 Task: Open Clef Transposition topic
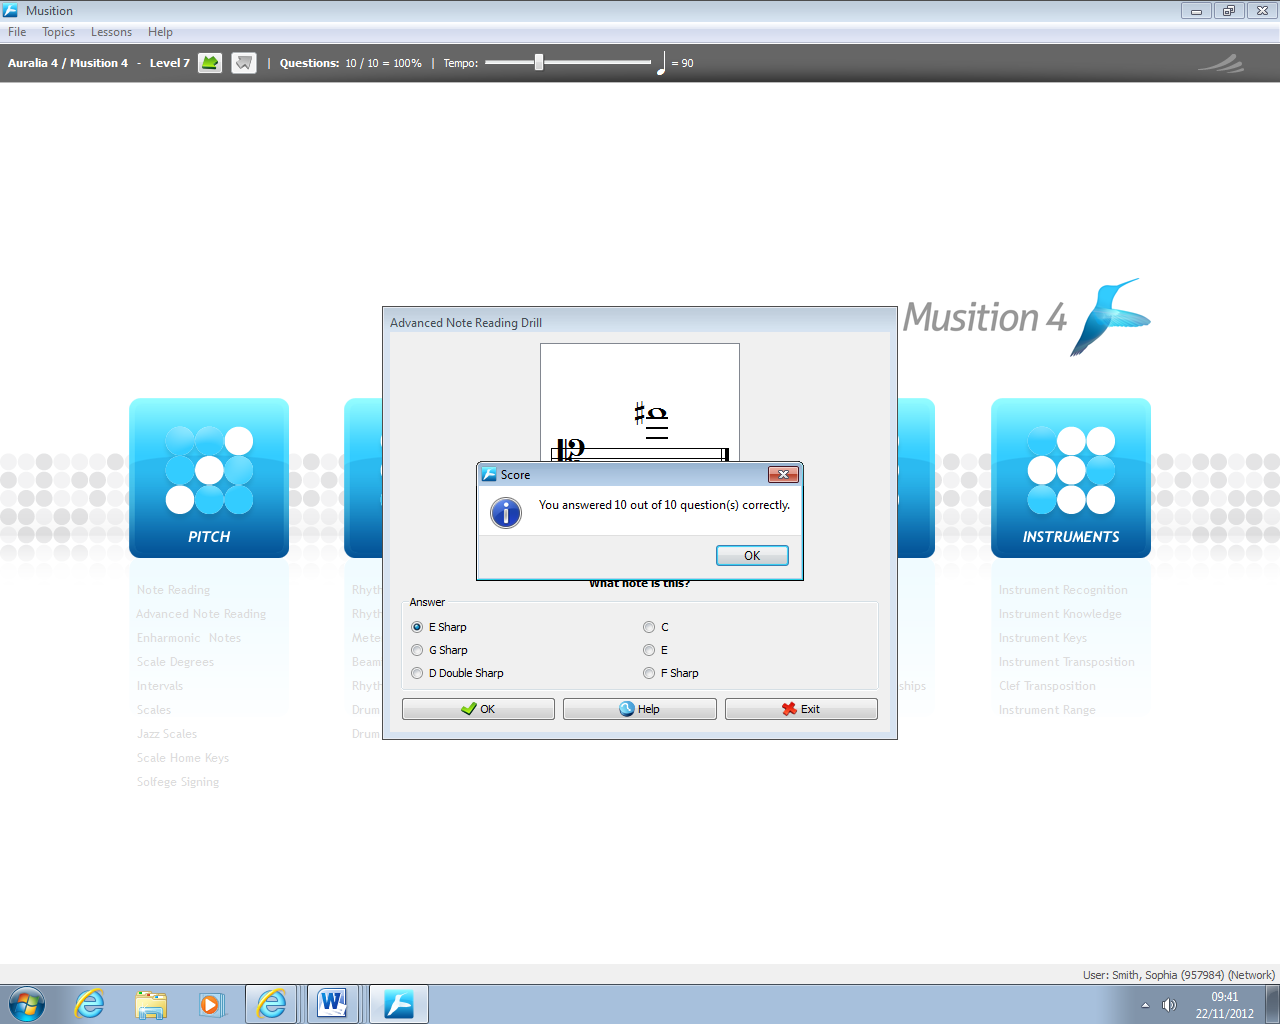[x=1047, y=686]
